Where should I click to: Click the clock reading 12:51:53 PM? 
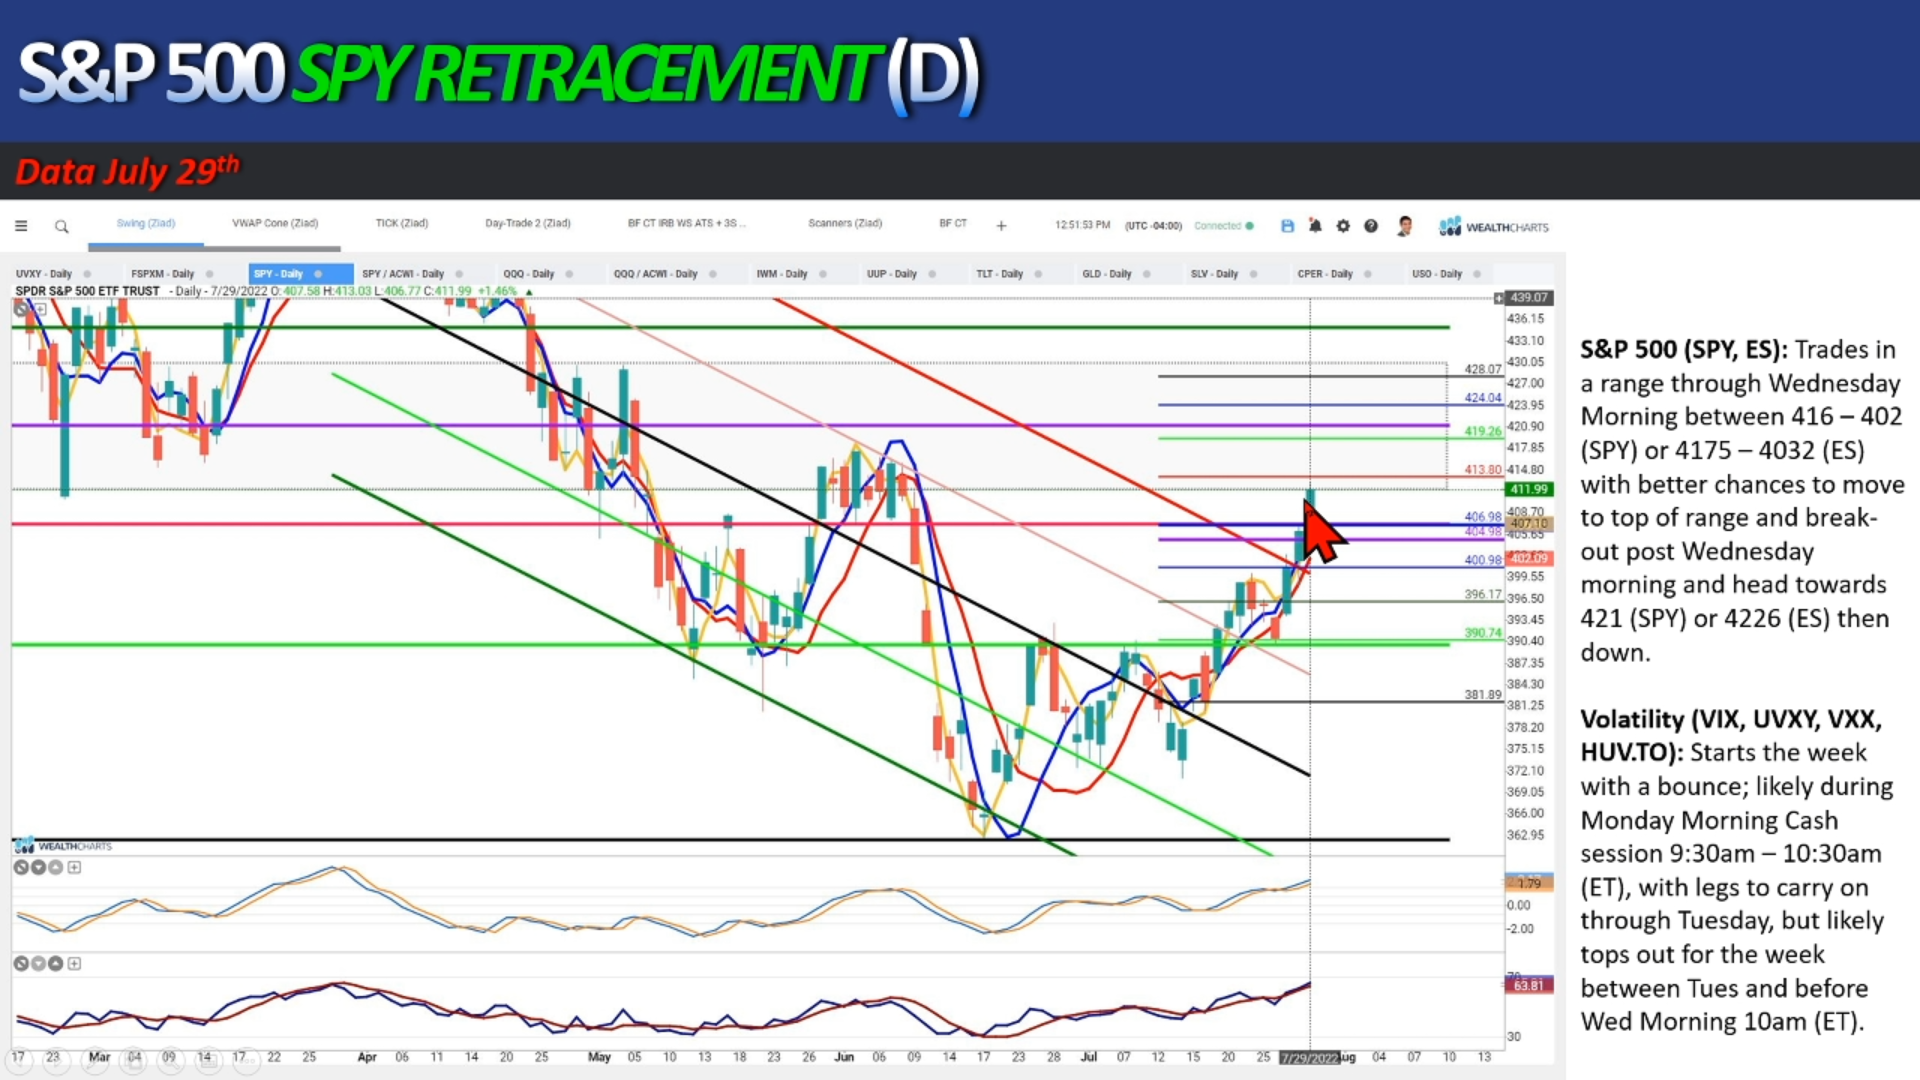1082,226
